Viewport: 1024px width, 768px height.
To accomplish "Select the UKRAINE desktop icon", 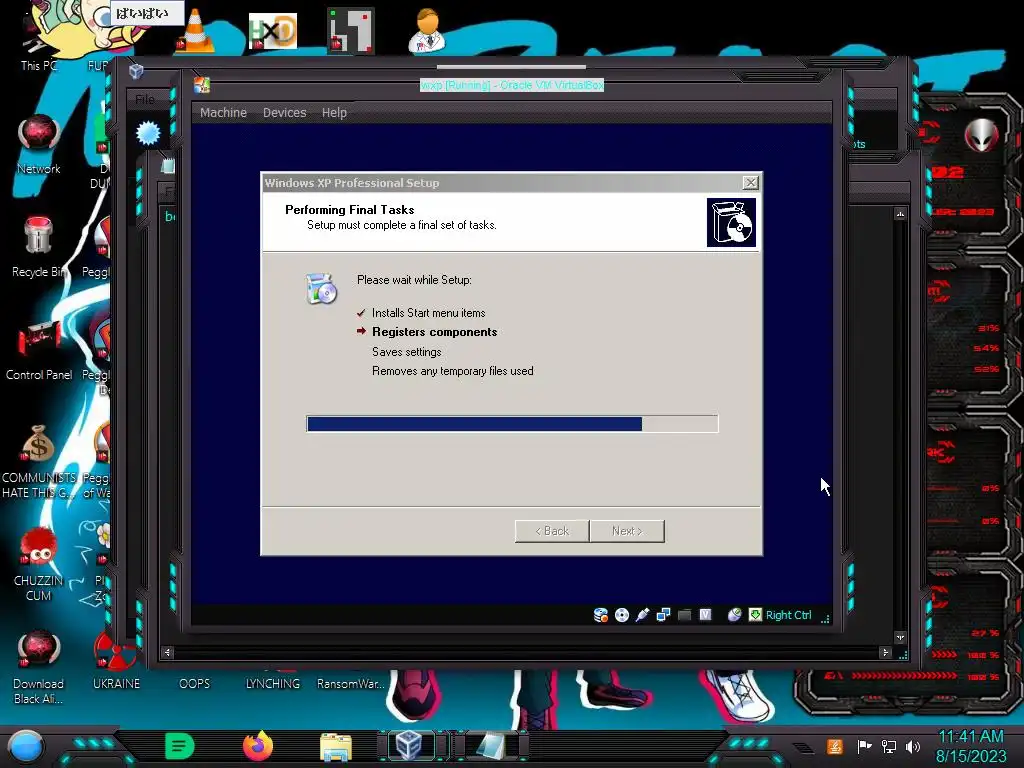I will point(116,661).
